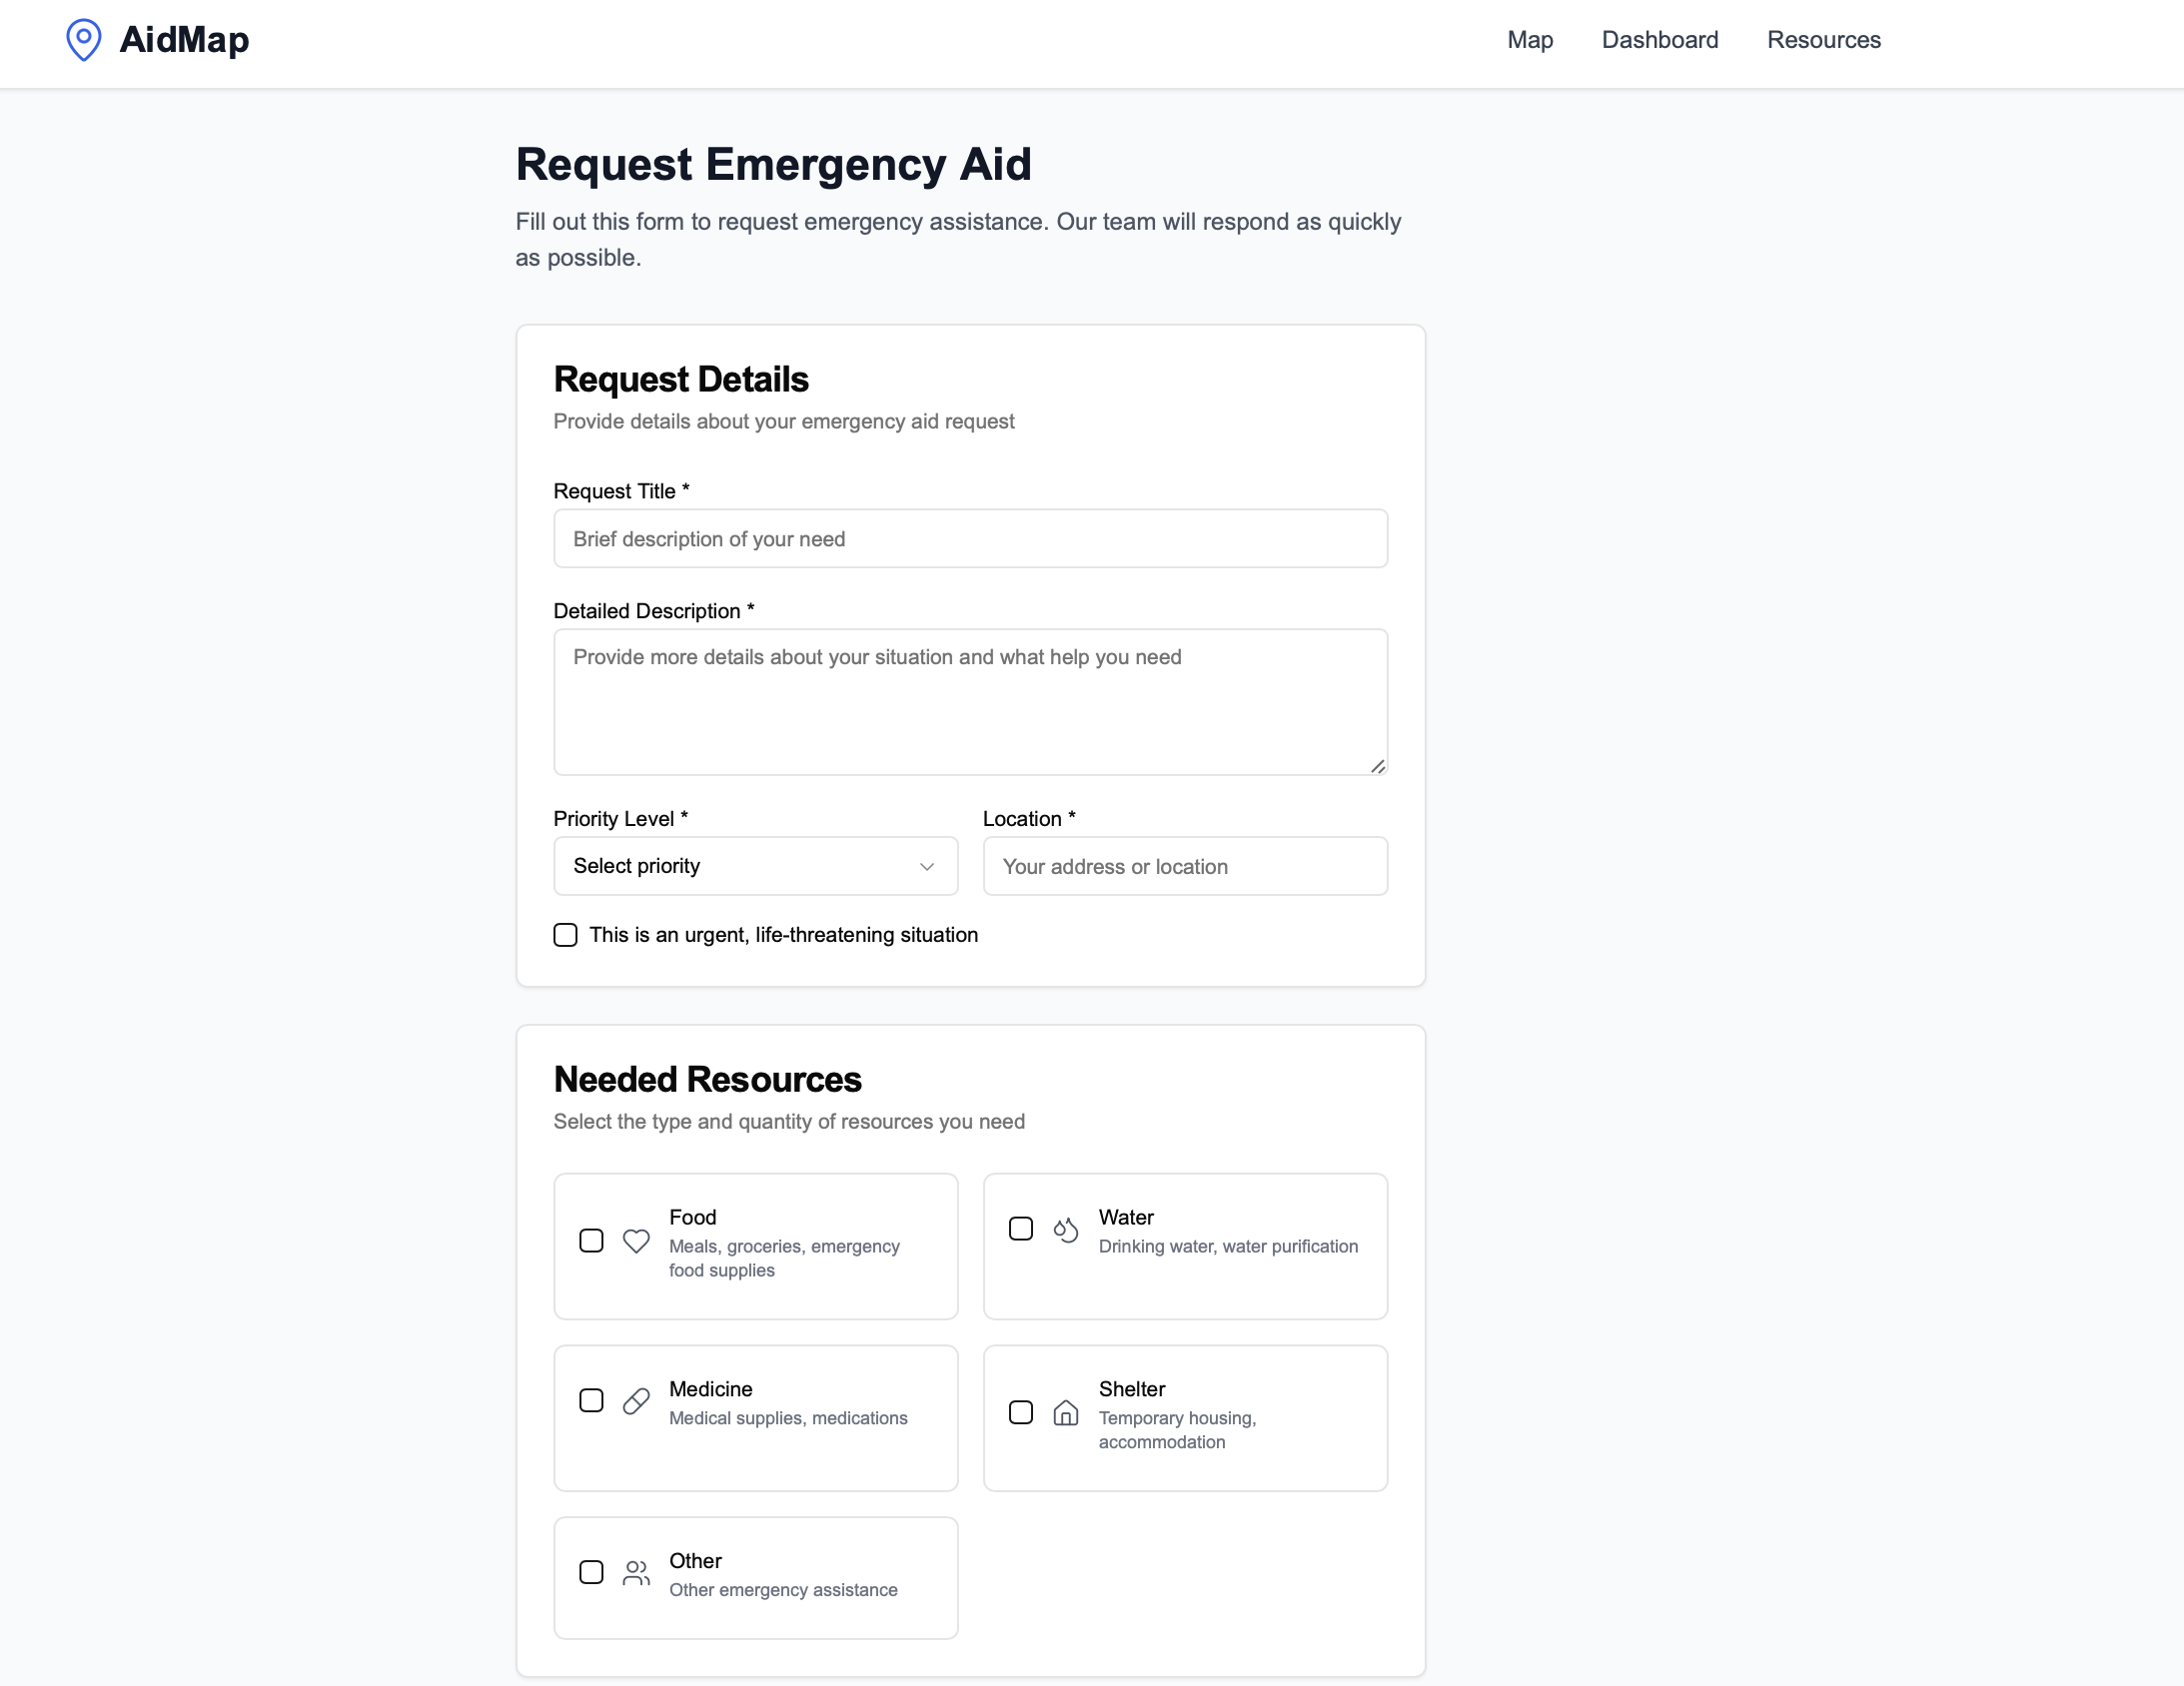Click the AidMap brand name link
The height and width of the screenshot is (1686, 2184).
(184, 40)
